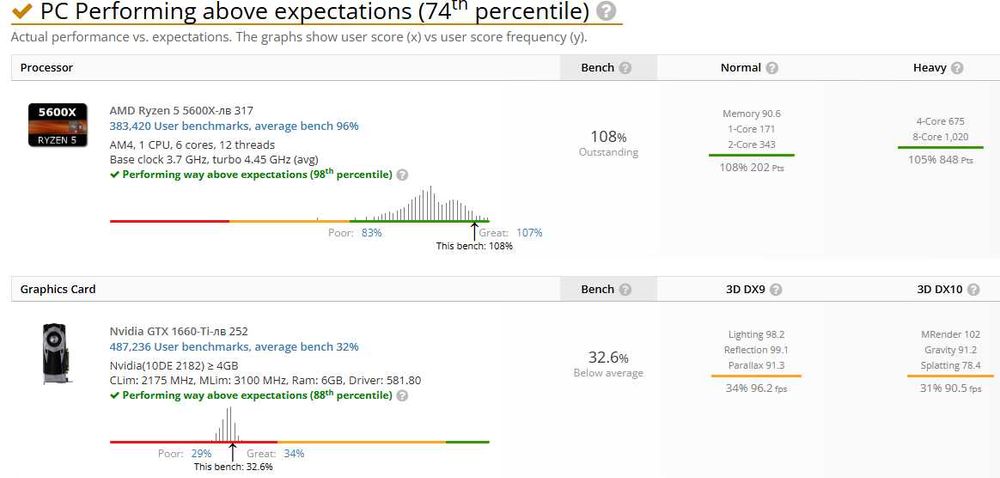Screen dimensions: 1000x478
Task: Click help icon beside Heavy column header
Action: coord(957,68)
